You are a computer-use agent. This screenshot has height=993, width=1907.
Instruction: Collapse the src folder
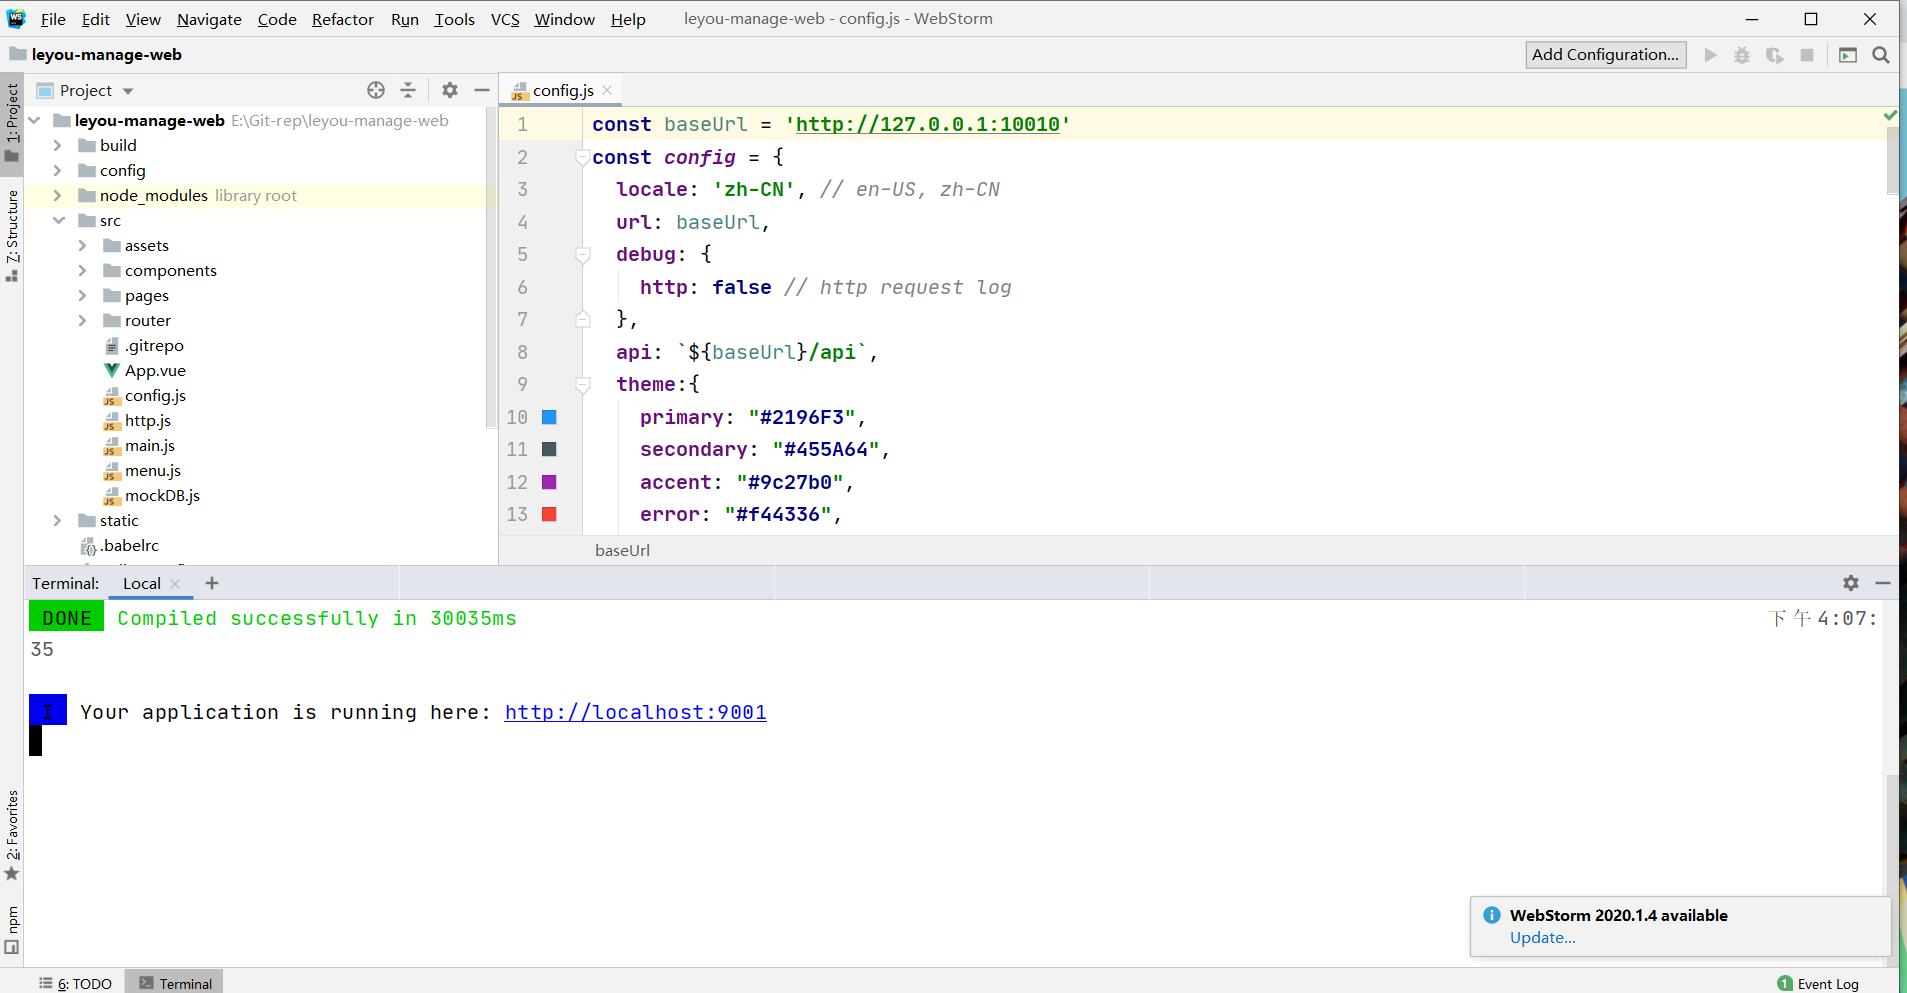pos(58,220)
